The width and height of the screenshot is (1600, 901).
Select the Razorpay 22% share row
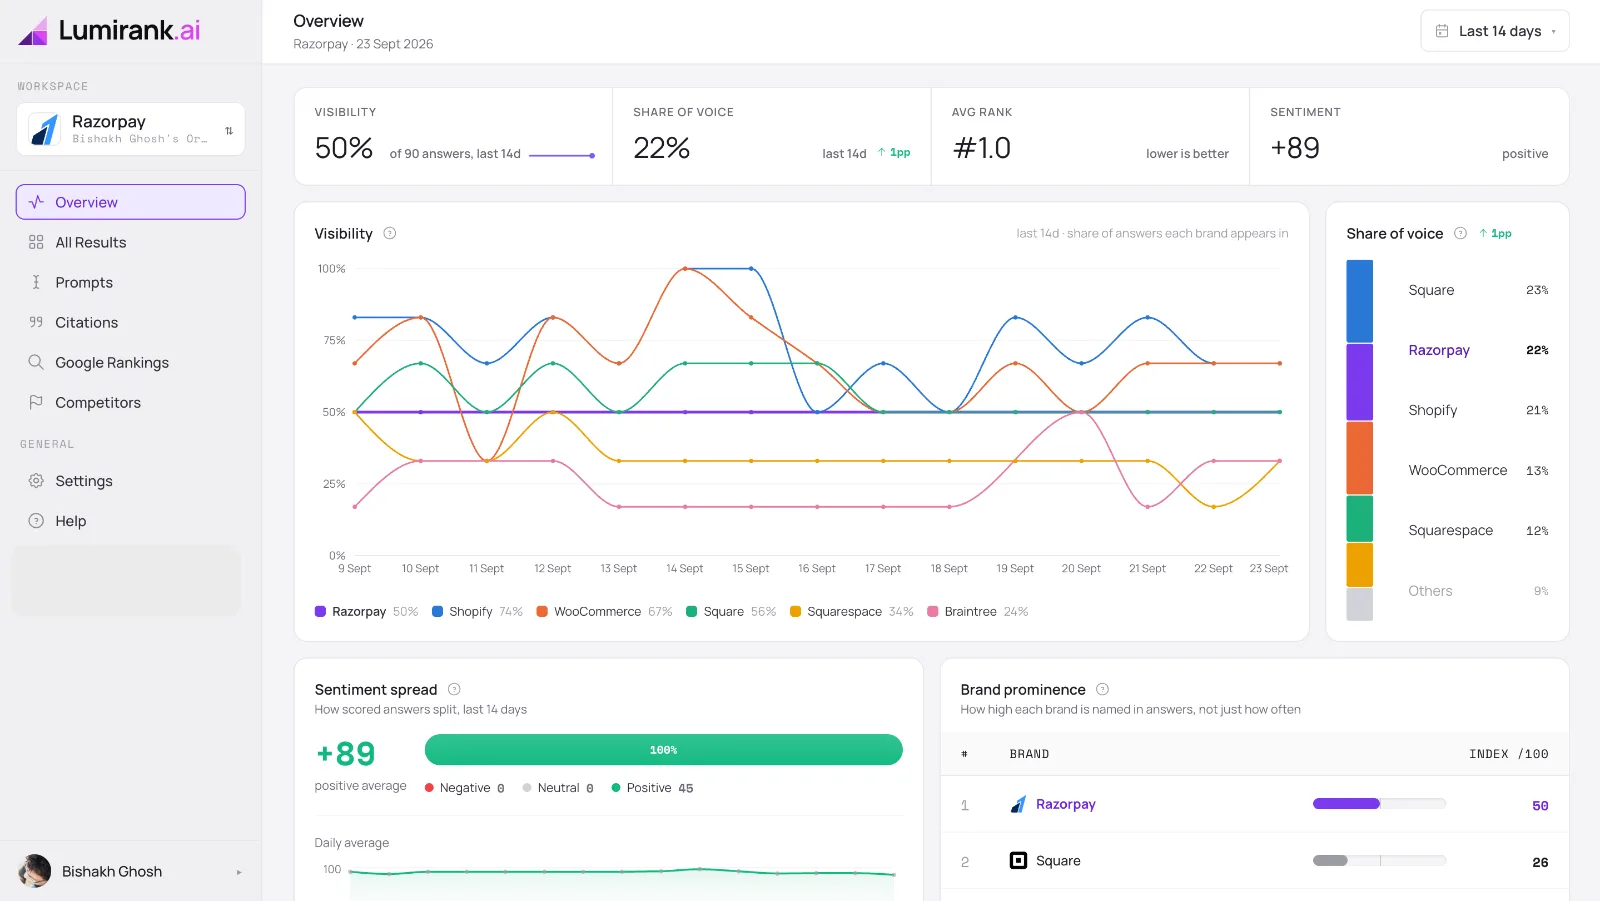click(x=1478, y=350)
